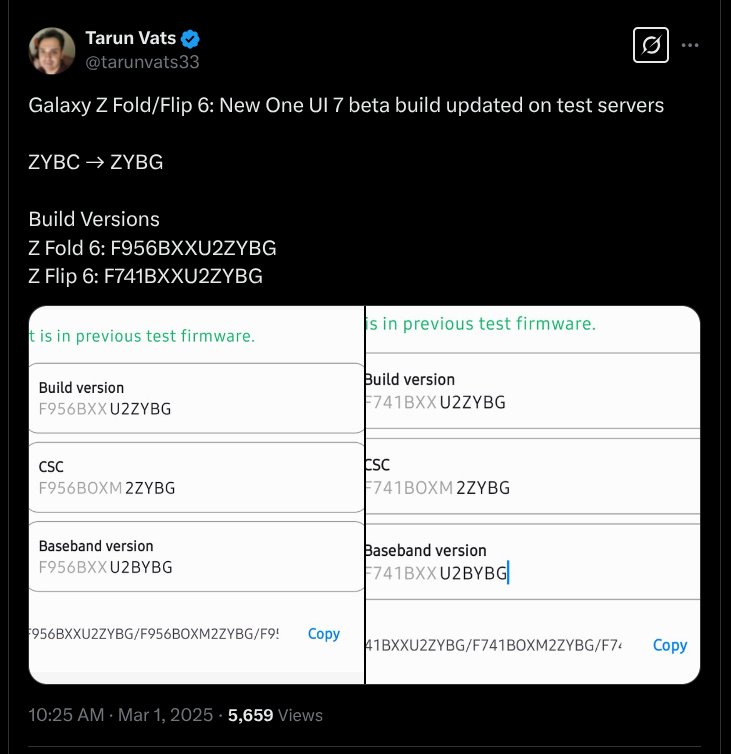Open Tarun Vats profile avatar
This screenshot has width=731, height=754.
(54, 50)
